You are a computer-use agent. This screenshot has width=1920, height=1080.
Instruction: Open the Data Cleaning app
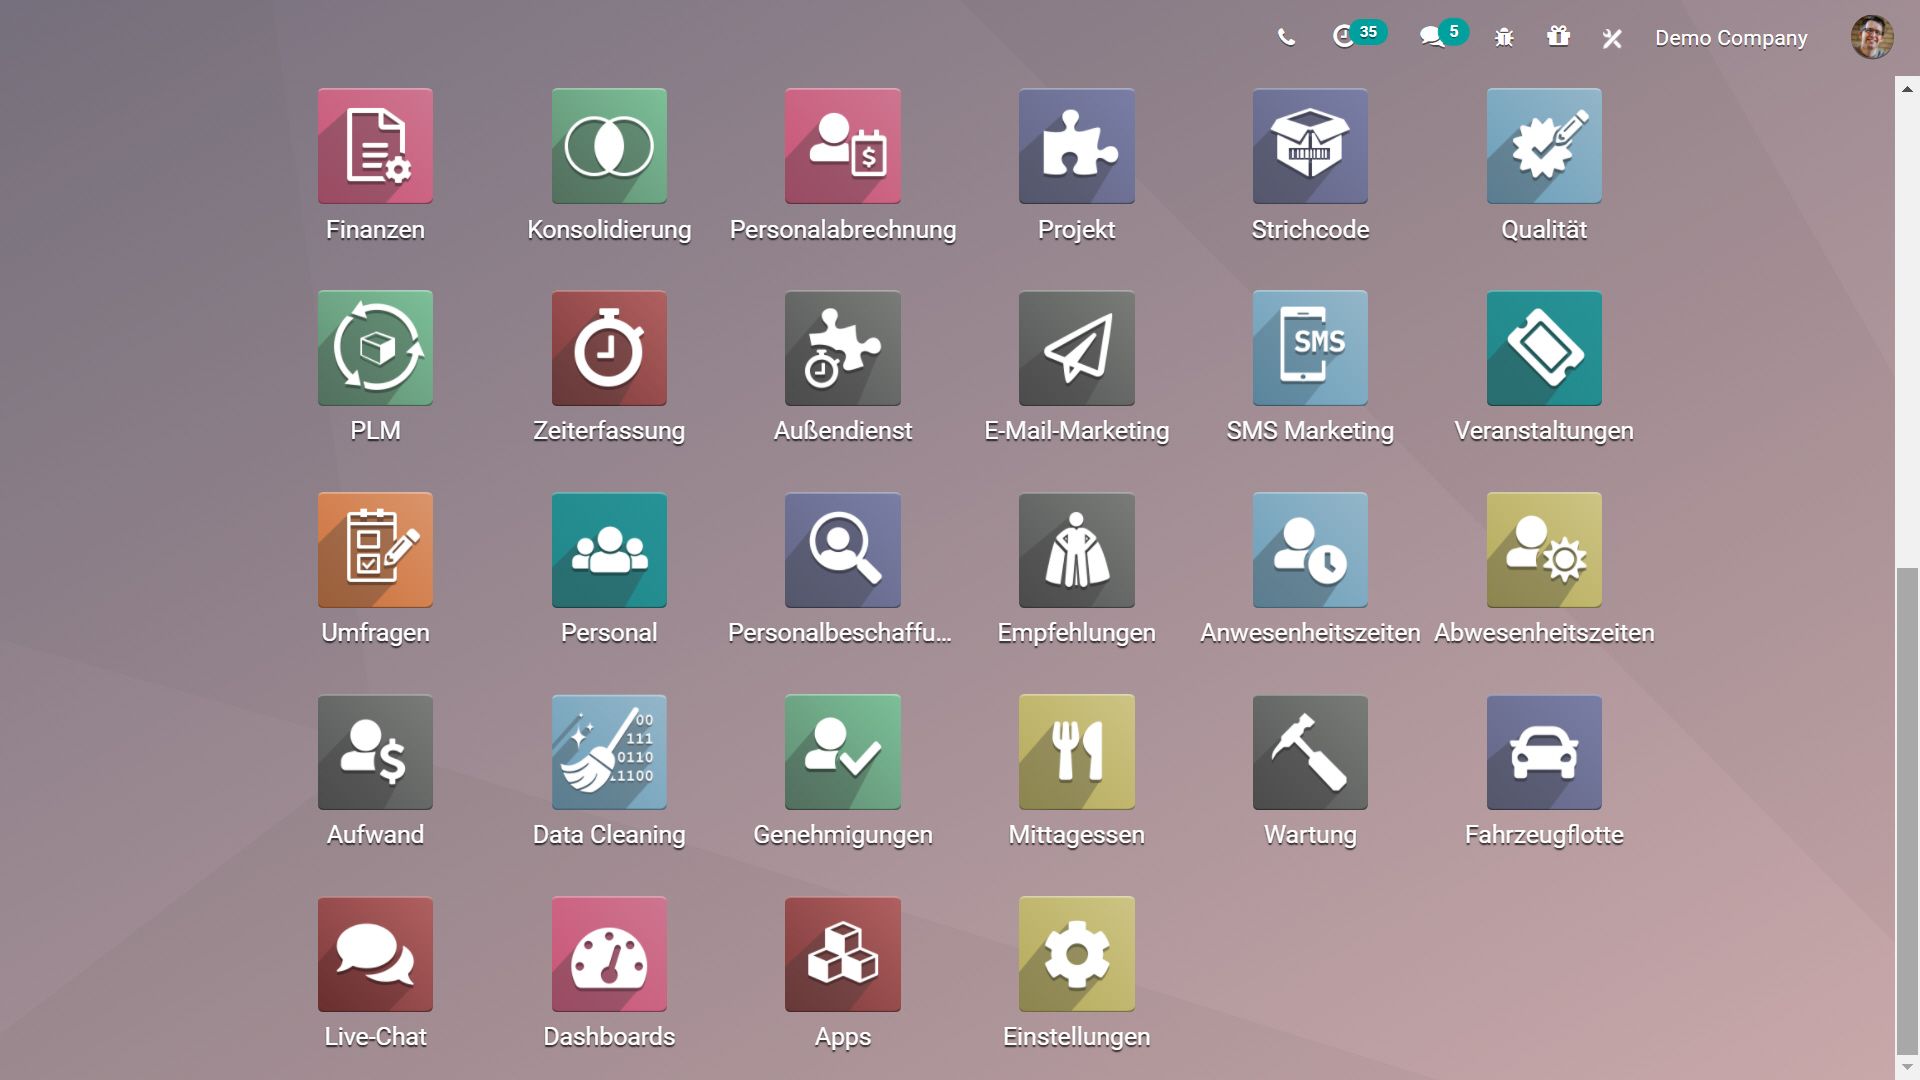click(609, 752)
